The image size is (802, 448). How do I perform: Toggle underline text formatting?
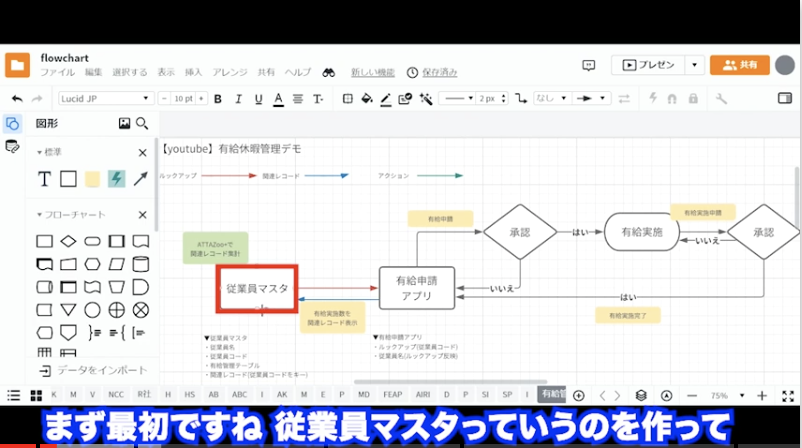pyautogui.click(x=256, y=99)
